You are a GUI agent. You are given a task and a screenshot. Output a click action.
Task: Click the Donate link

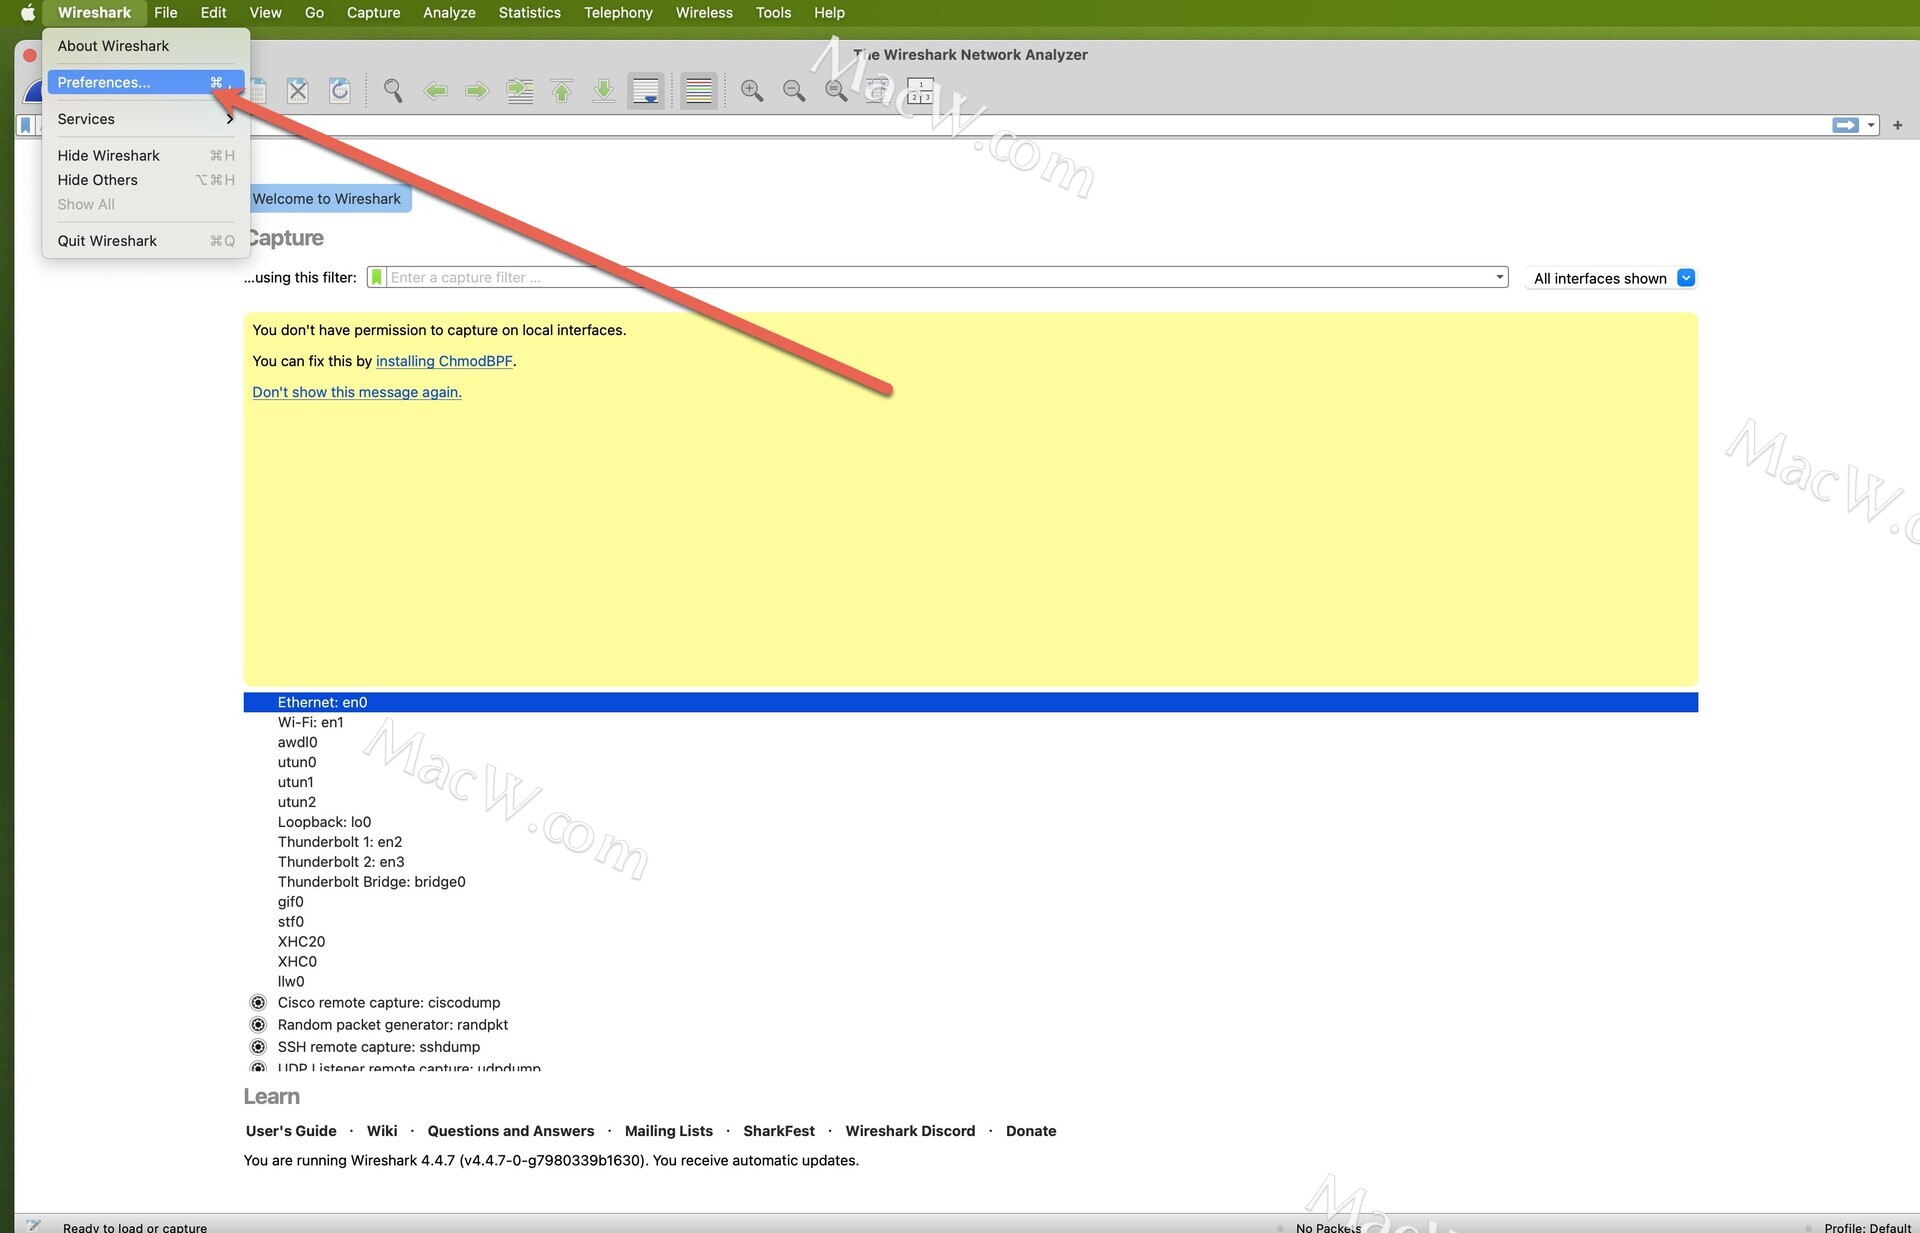tap(1031, 1131)
